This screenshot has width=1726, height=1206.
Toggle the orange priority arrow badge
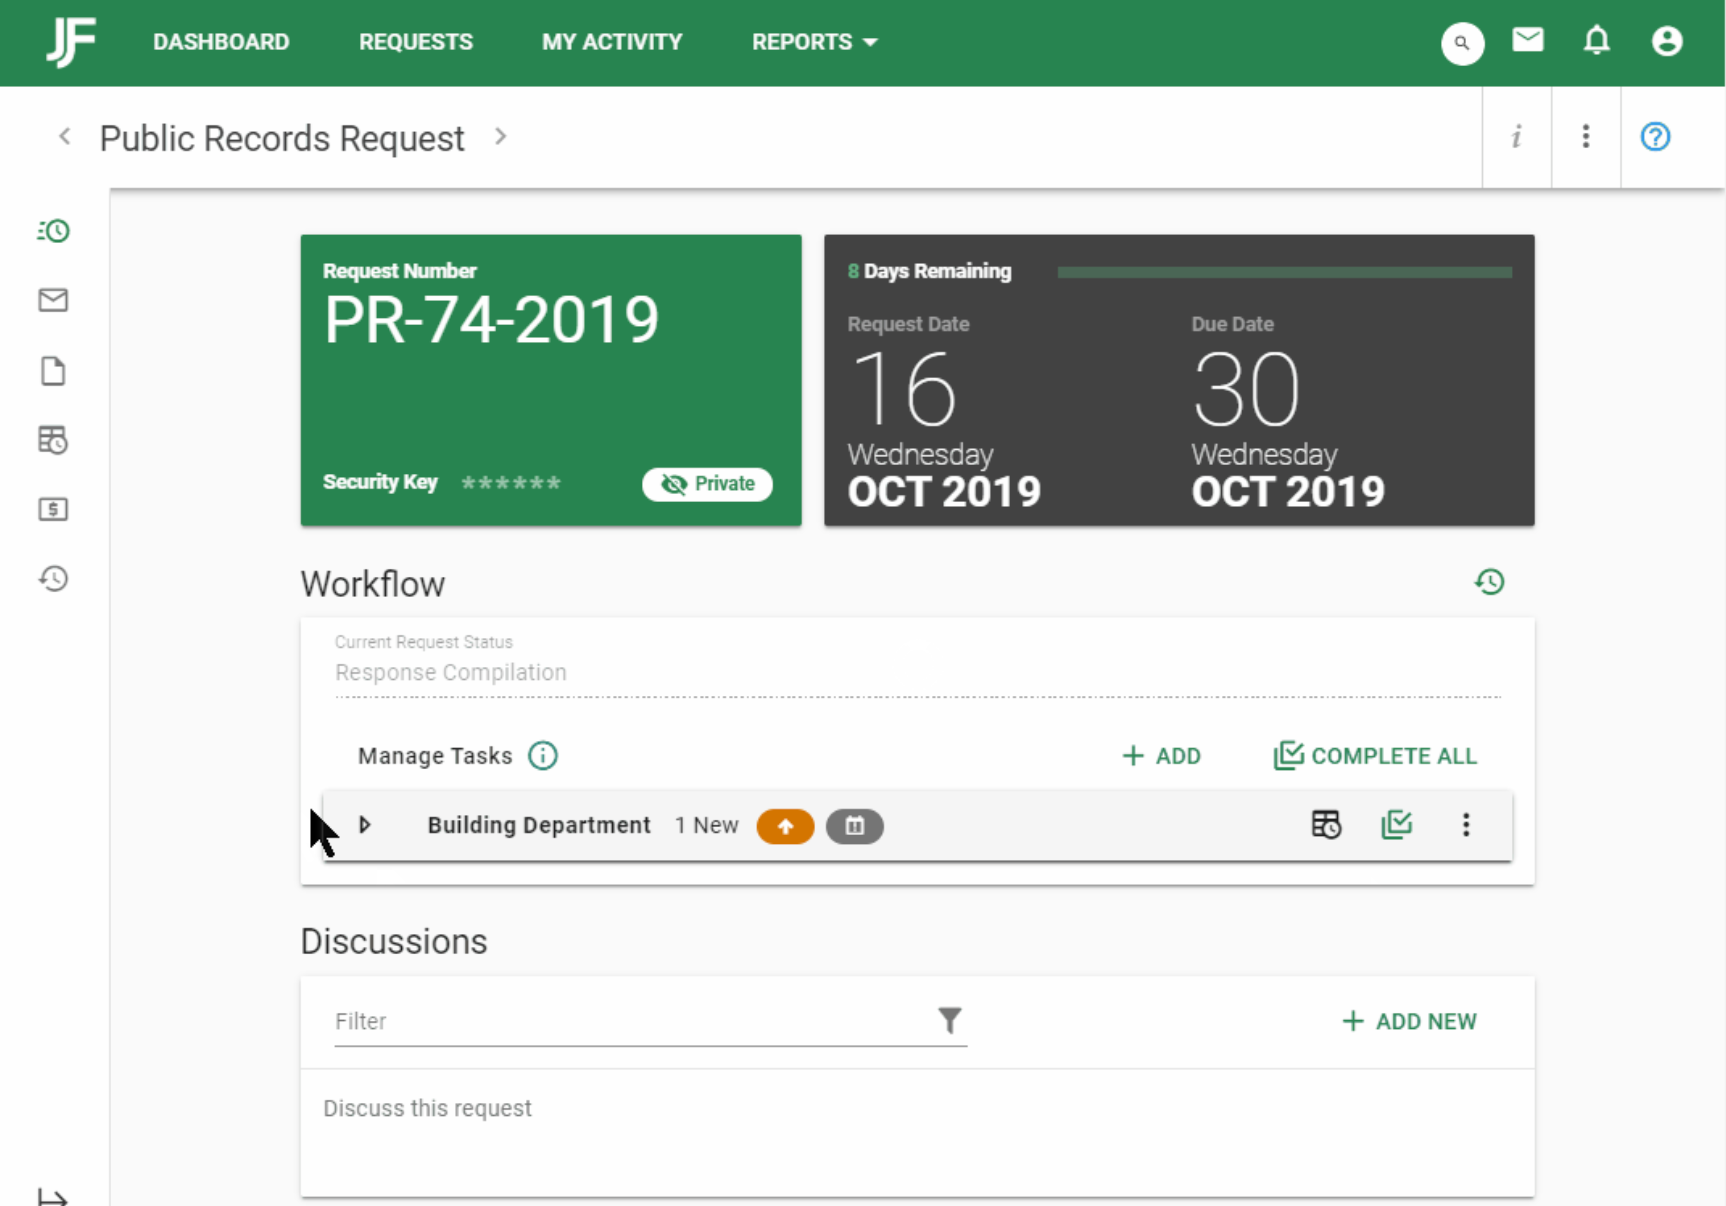click(785, 826)
